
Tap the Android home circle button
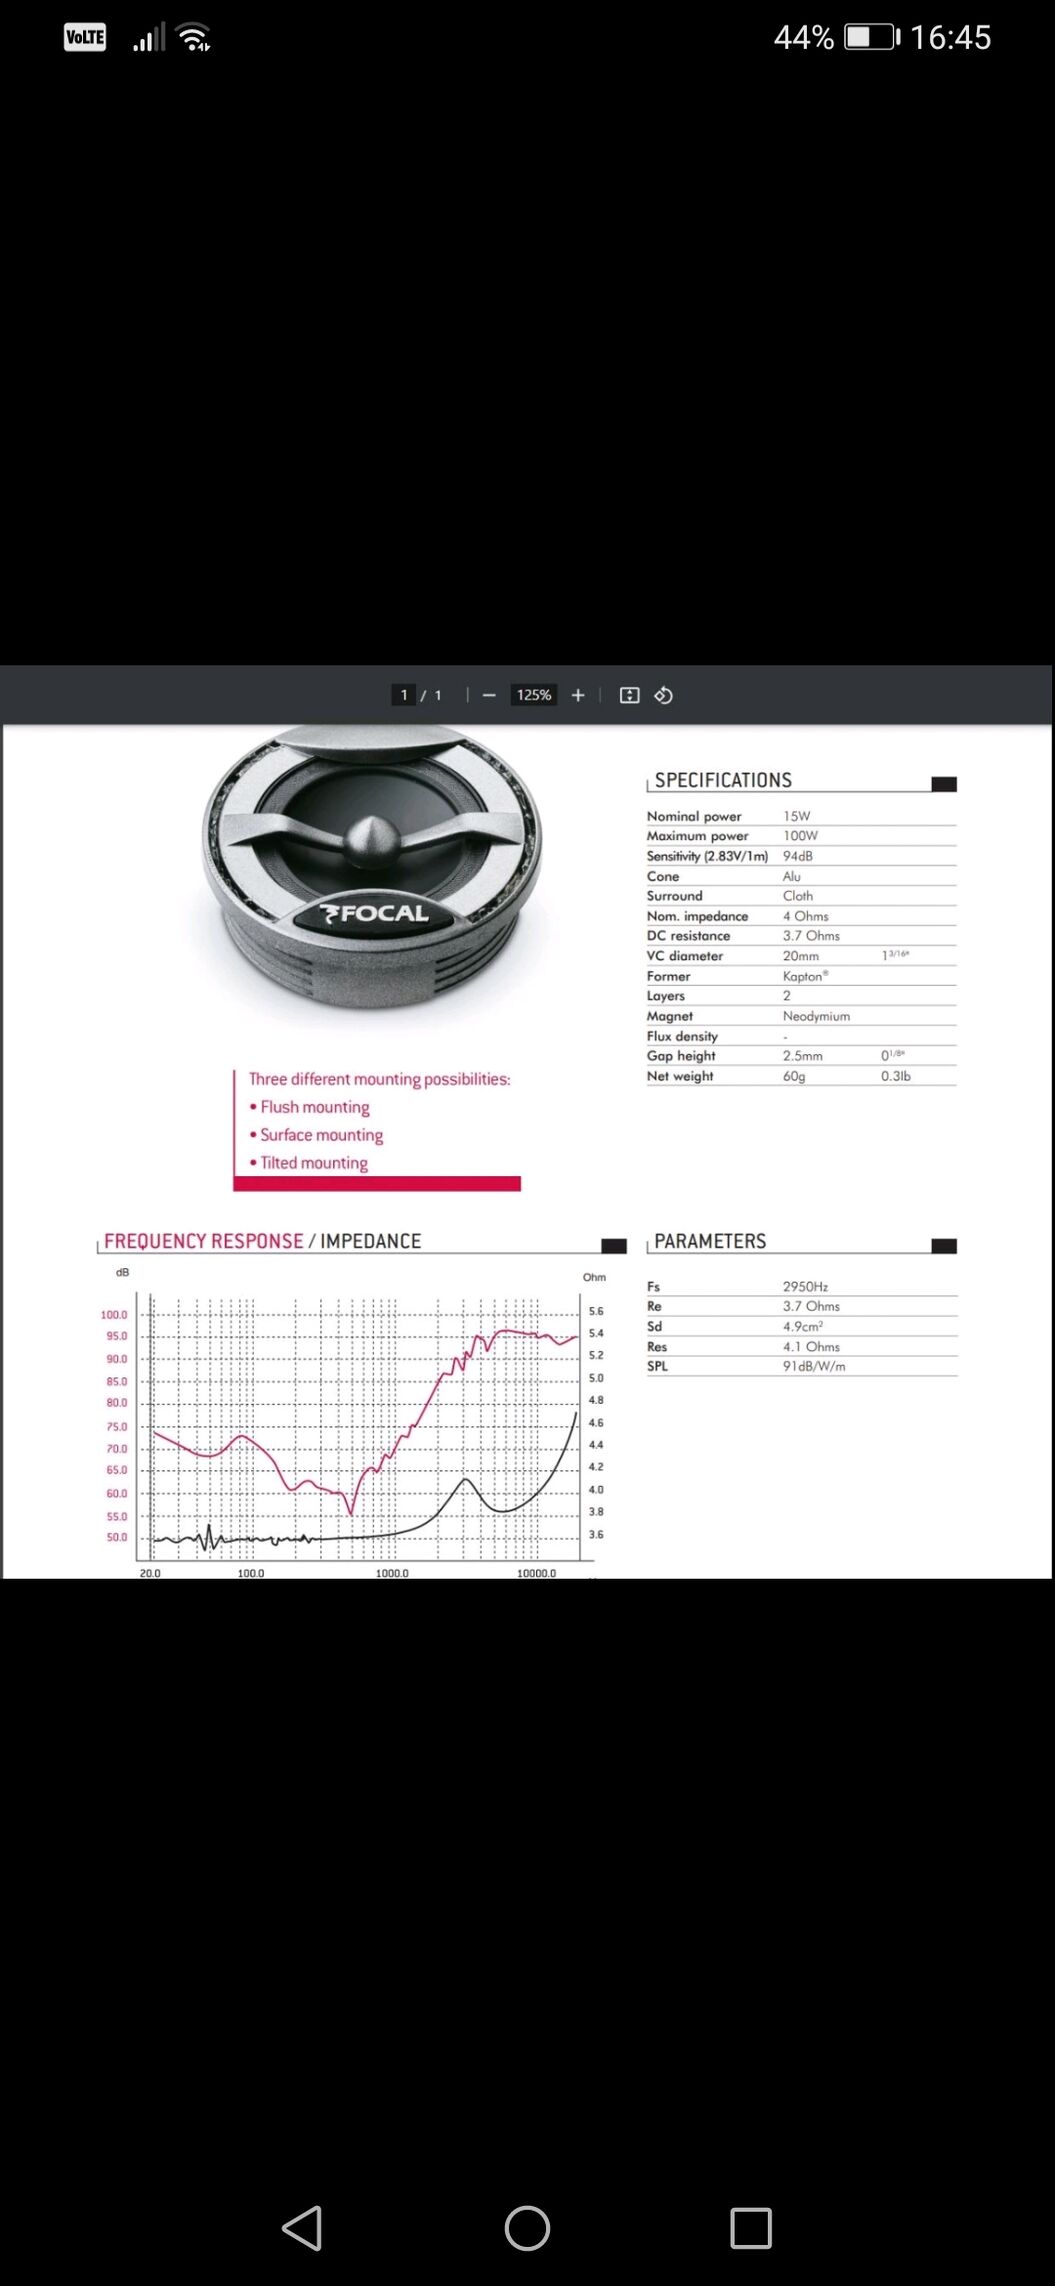[527, 2228]
